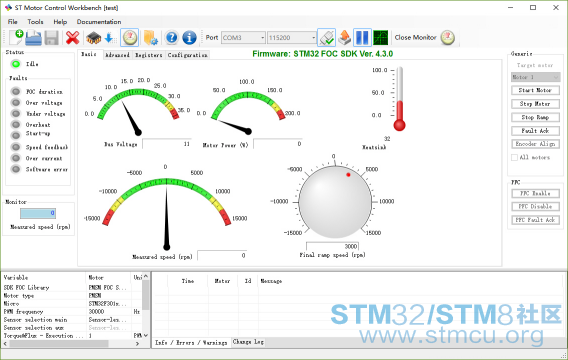Select the SDK FOC Library row
Screen dimensions: 568x360
click(x=72, y=288)
